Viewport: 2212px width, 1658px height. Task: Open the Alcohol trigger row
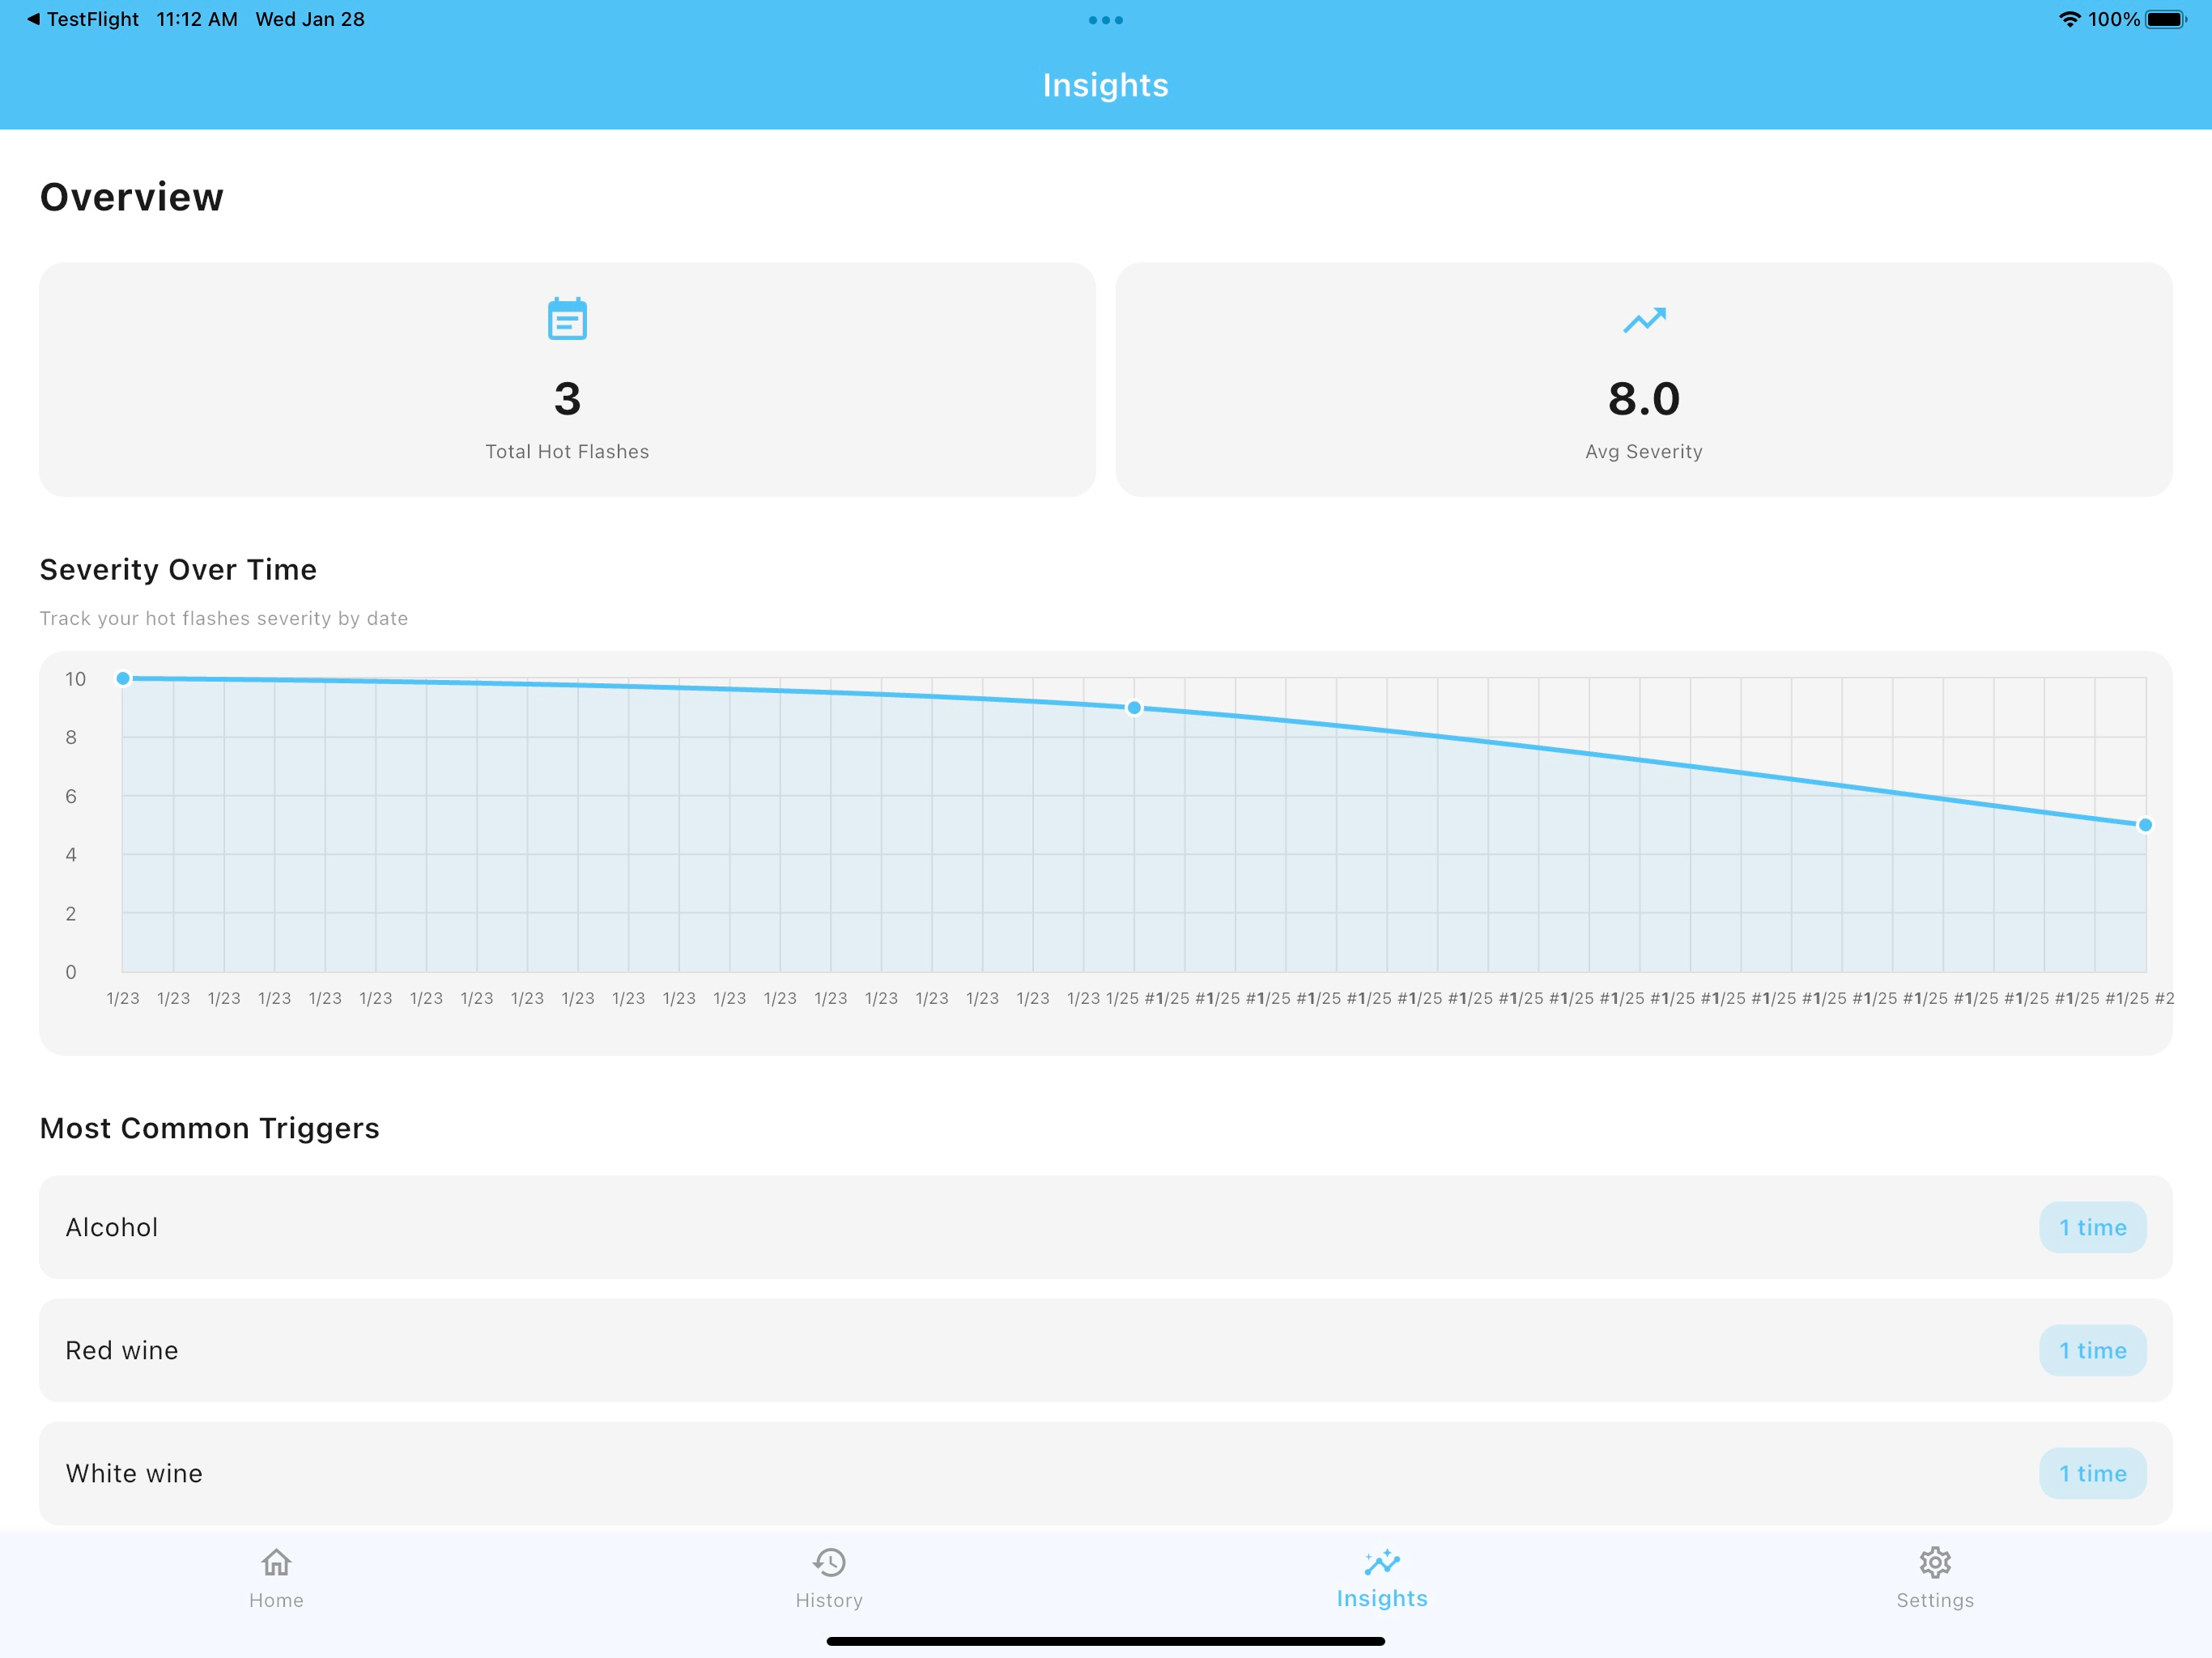tap(1106, 1227)
